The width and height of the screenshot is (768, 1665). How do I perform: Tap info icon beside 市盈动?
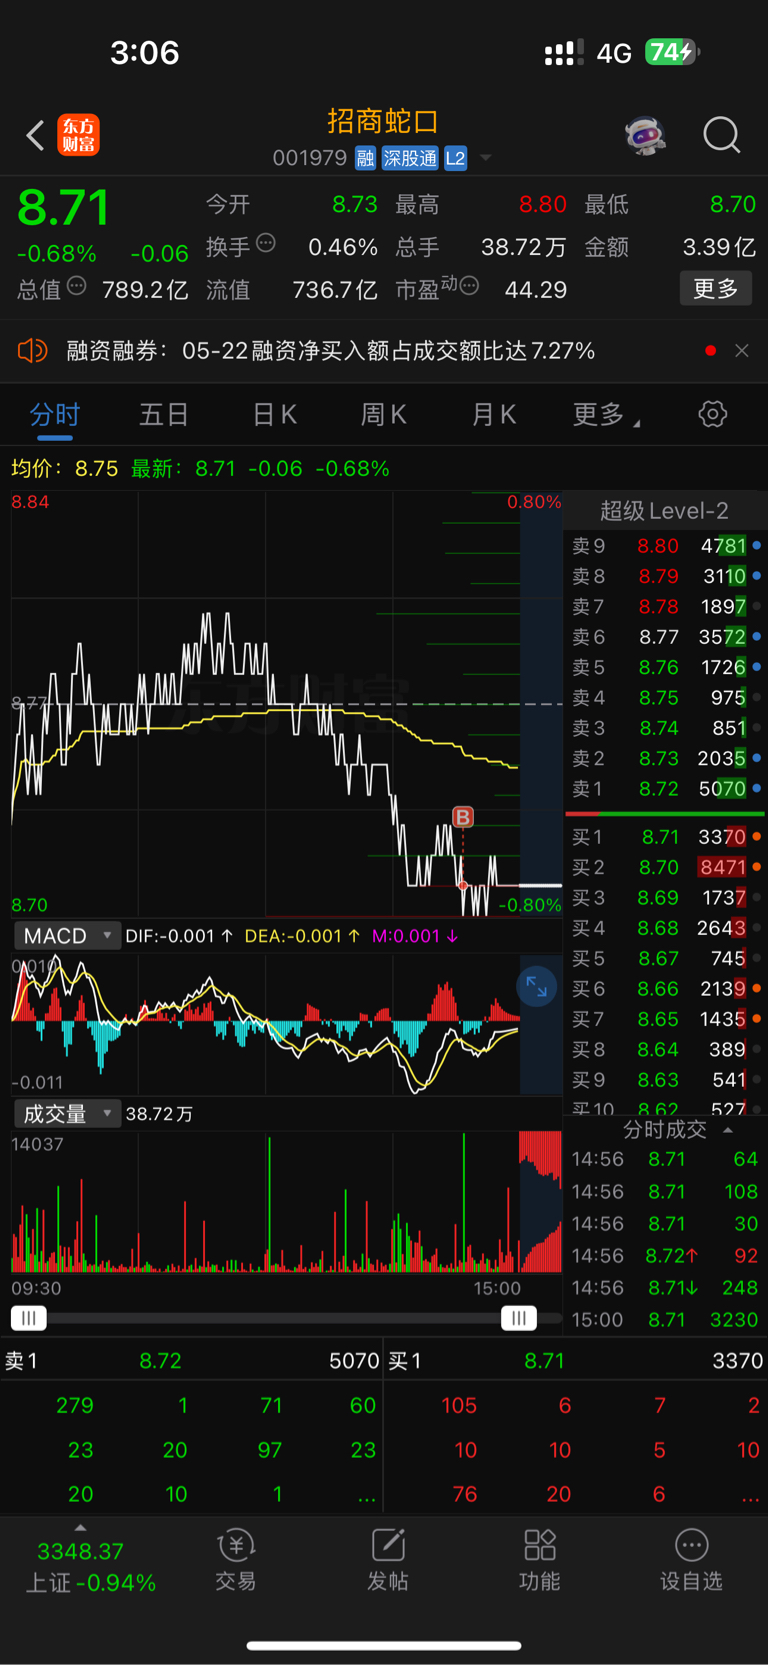click(469, 287)
